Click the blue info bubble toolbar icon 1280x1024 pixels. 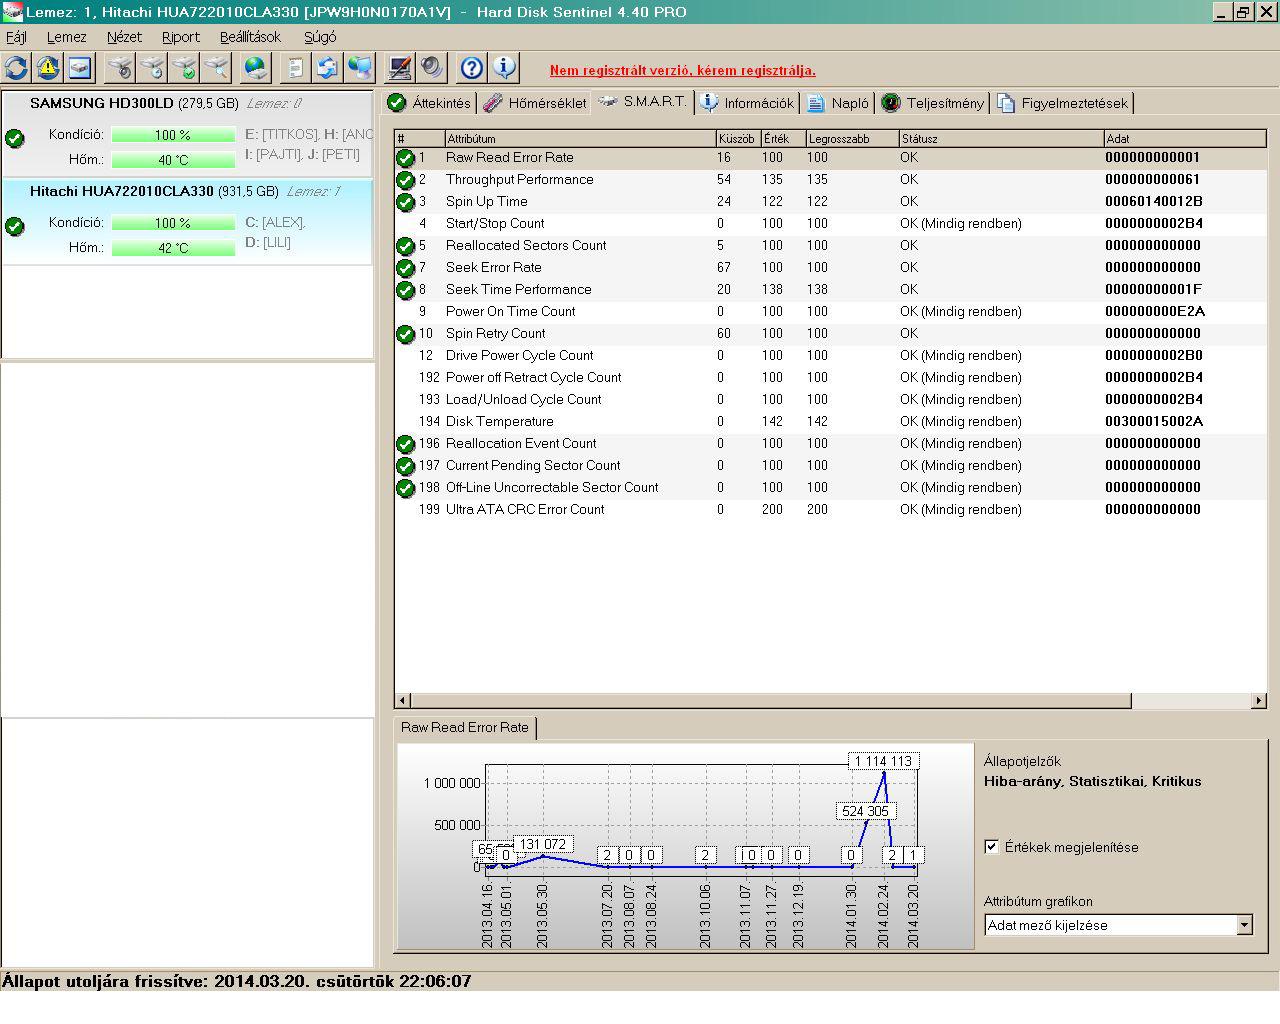coord(504,68)
